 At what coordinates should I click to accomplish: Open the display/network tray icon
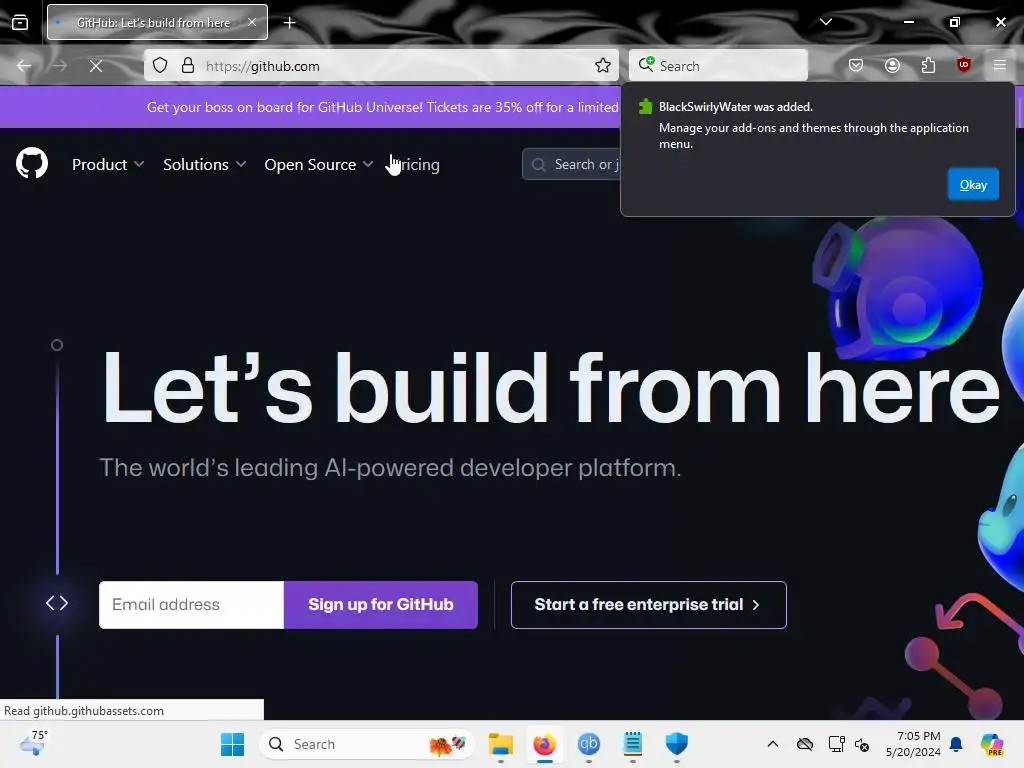[x=837, y=744]
